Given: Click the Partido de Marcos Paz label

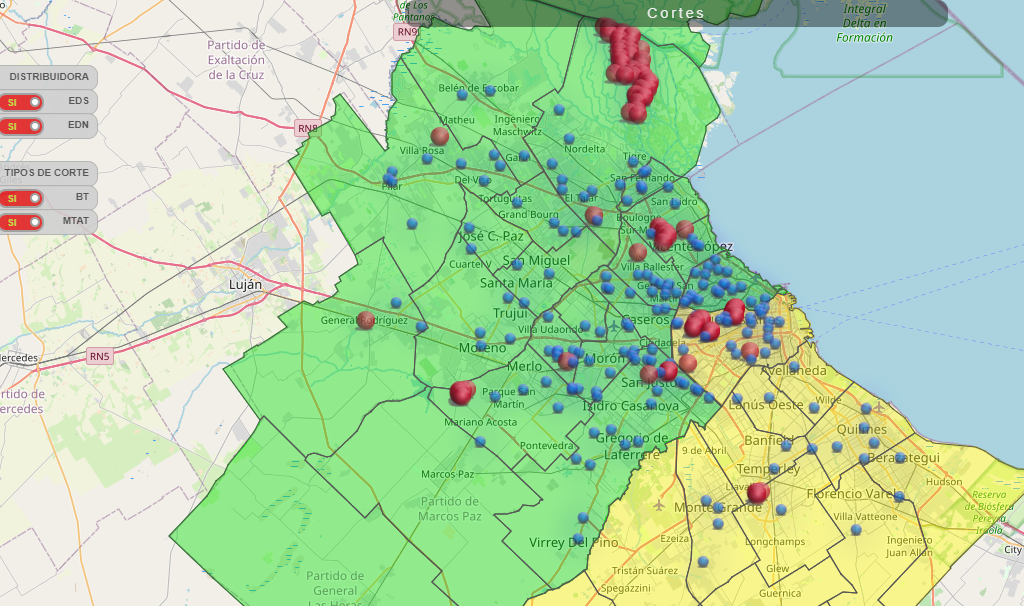Looking at the screenshot, I should coord(449,508).
